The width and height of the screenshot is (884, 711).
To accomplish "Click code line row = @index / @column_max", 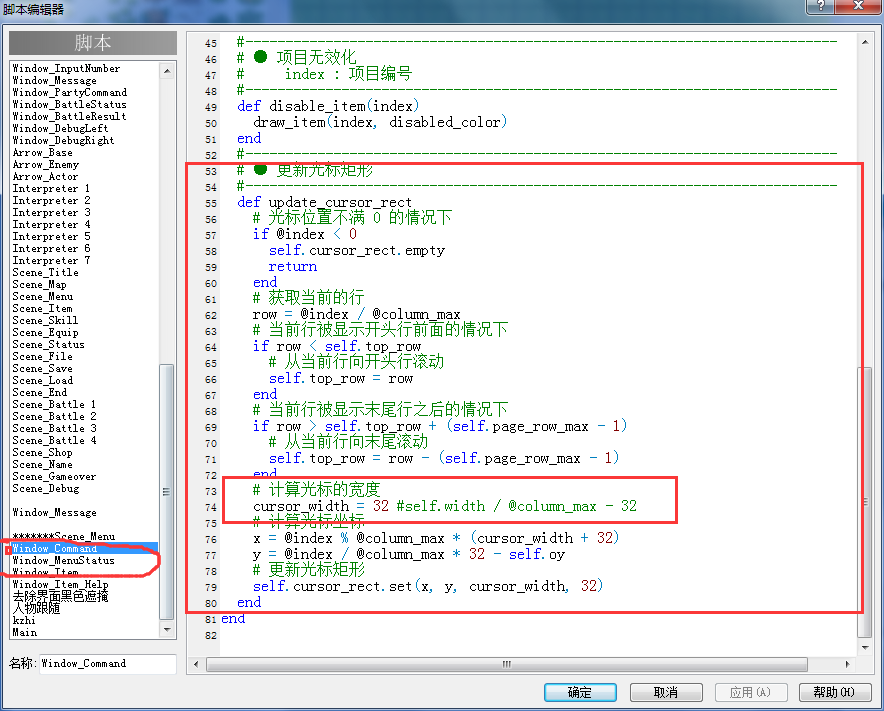I will click(357, 314).
